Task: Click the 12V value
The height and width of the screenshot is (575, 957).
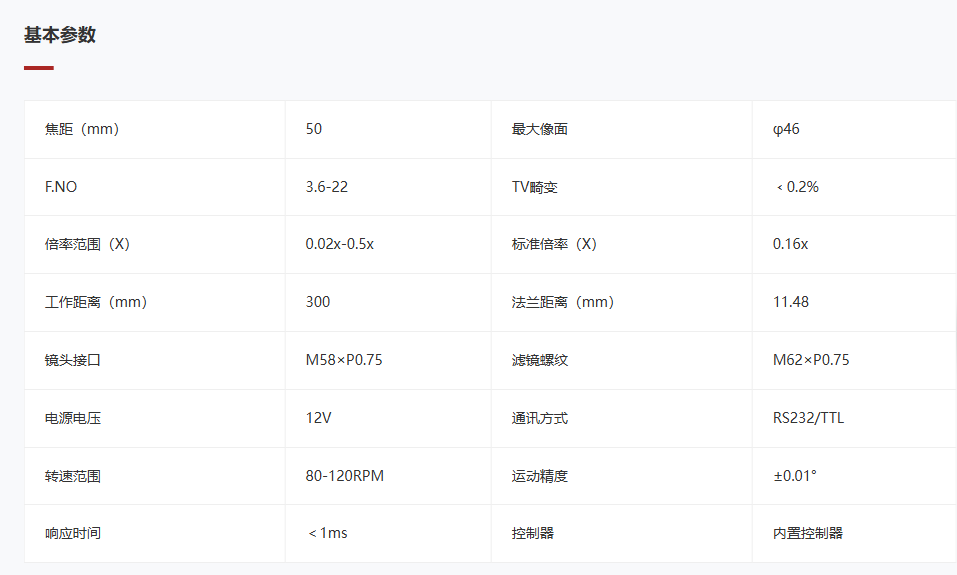Action: (319, 418)
